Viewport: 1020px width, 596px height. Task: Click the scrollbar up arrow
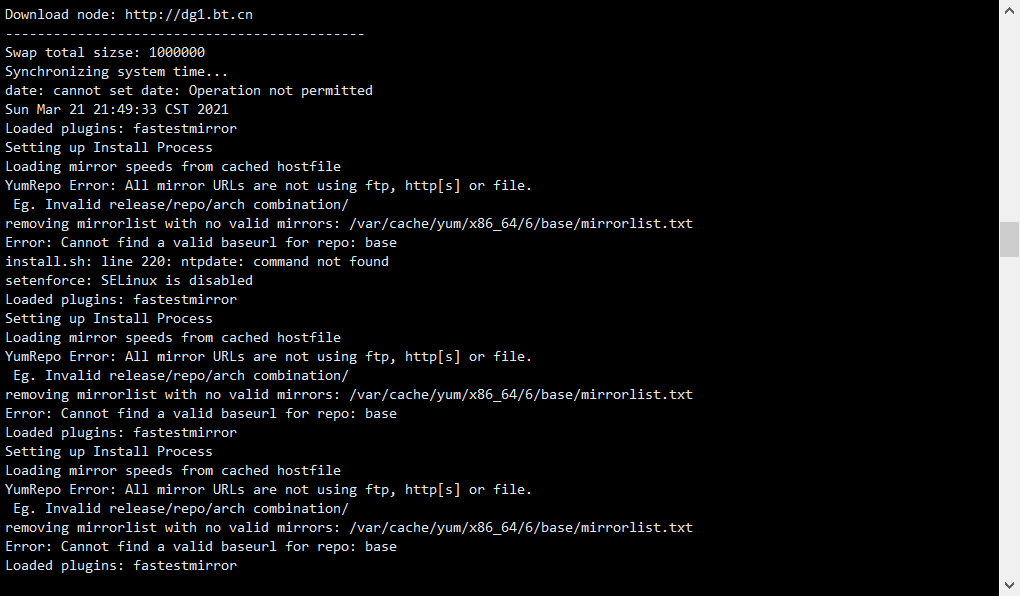pos(1009,10)
